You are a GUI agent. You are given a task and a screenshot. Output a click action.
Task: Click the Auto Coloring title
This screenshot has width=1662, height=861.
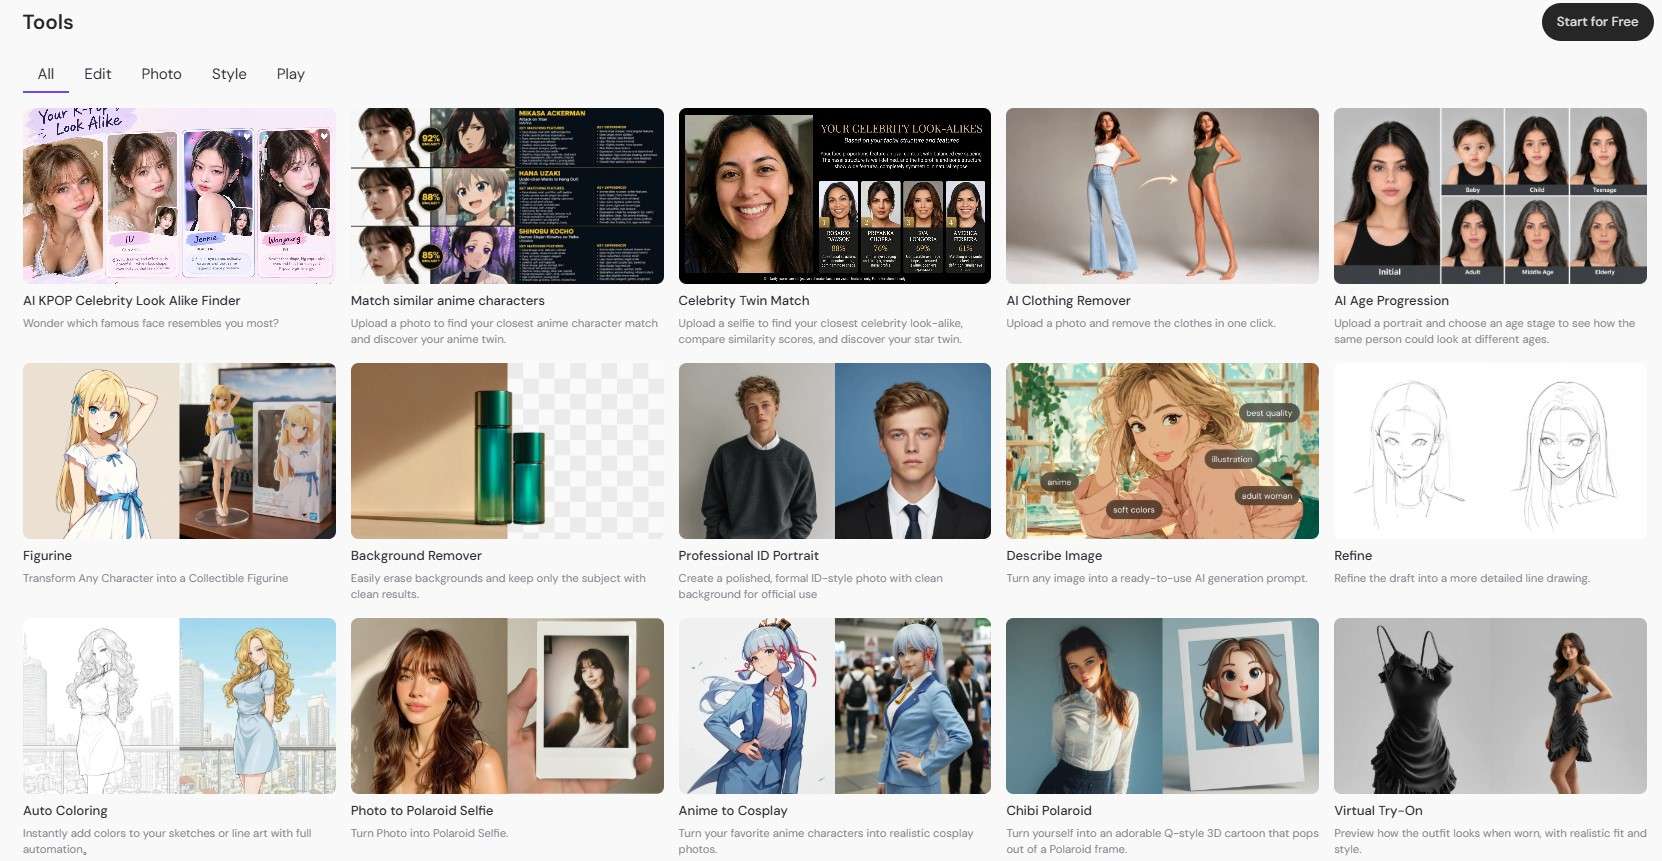[65, 811]
